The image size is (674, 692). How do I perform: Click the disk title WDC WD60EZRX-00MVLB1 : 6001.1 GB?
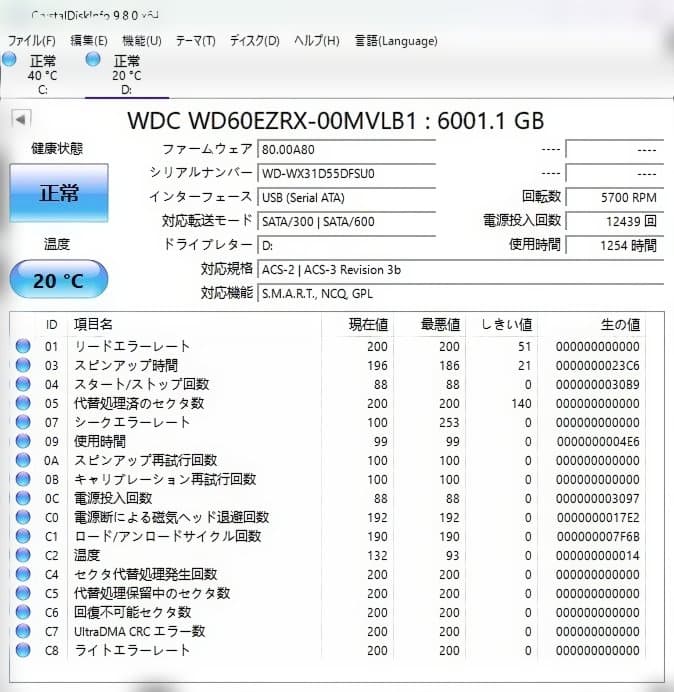pos(335,120)
